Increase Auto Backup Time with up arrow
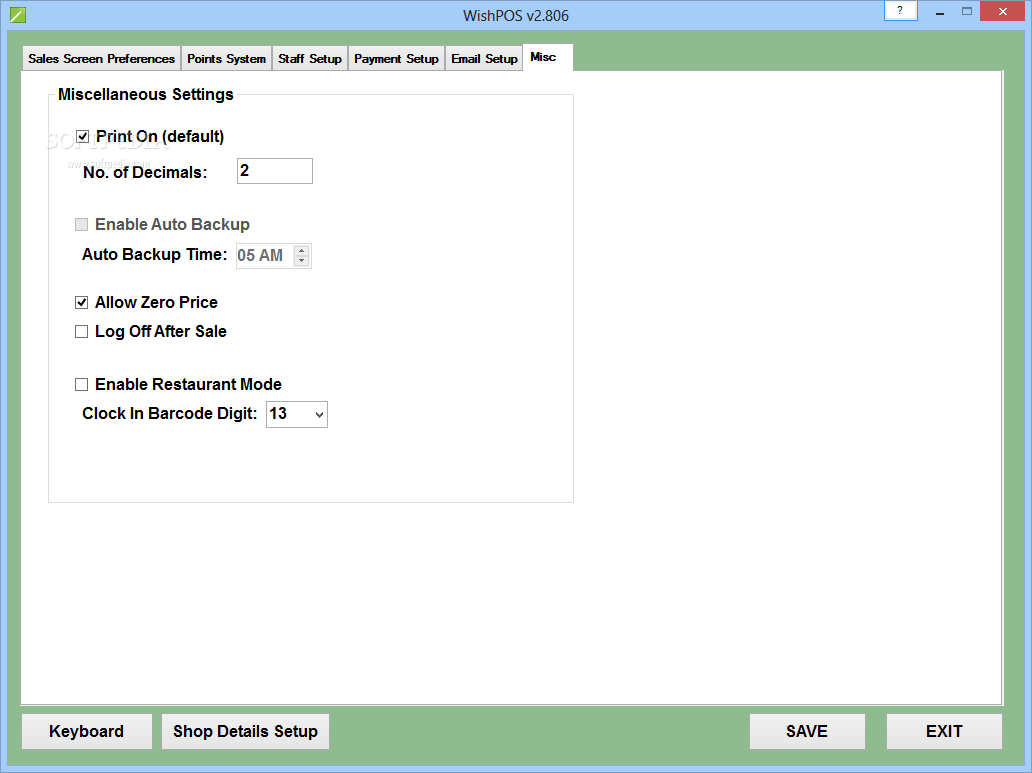 [x=301, y=250]
